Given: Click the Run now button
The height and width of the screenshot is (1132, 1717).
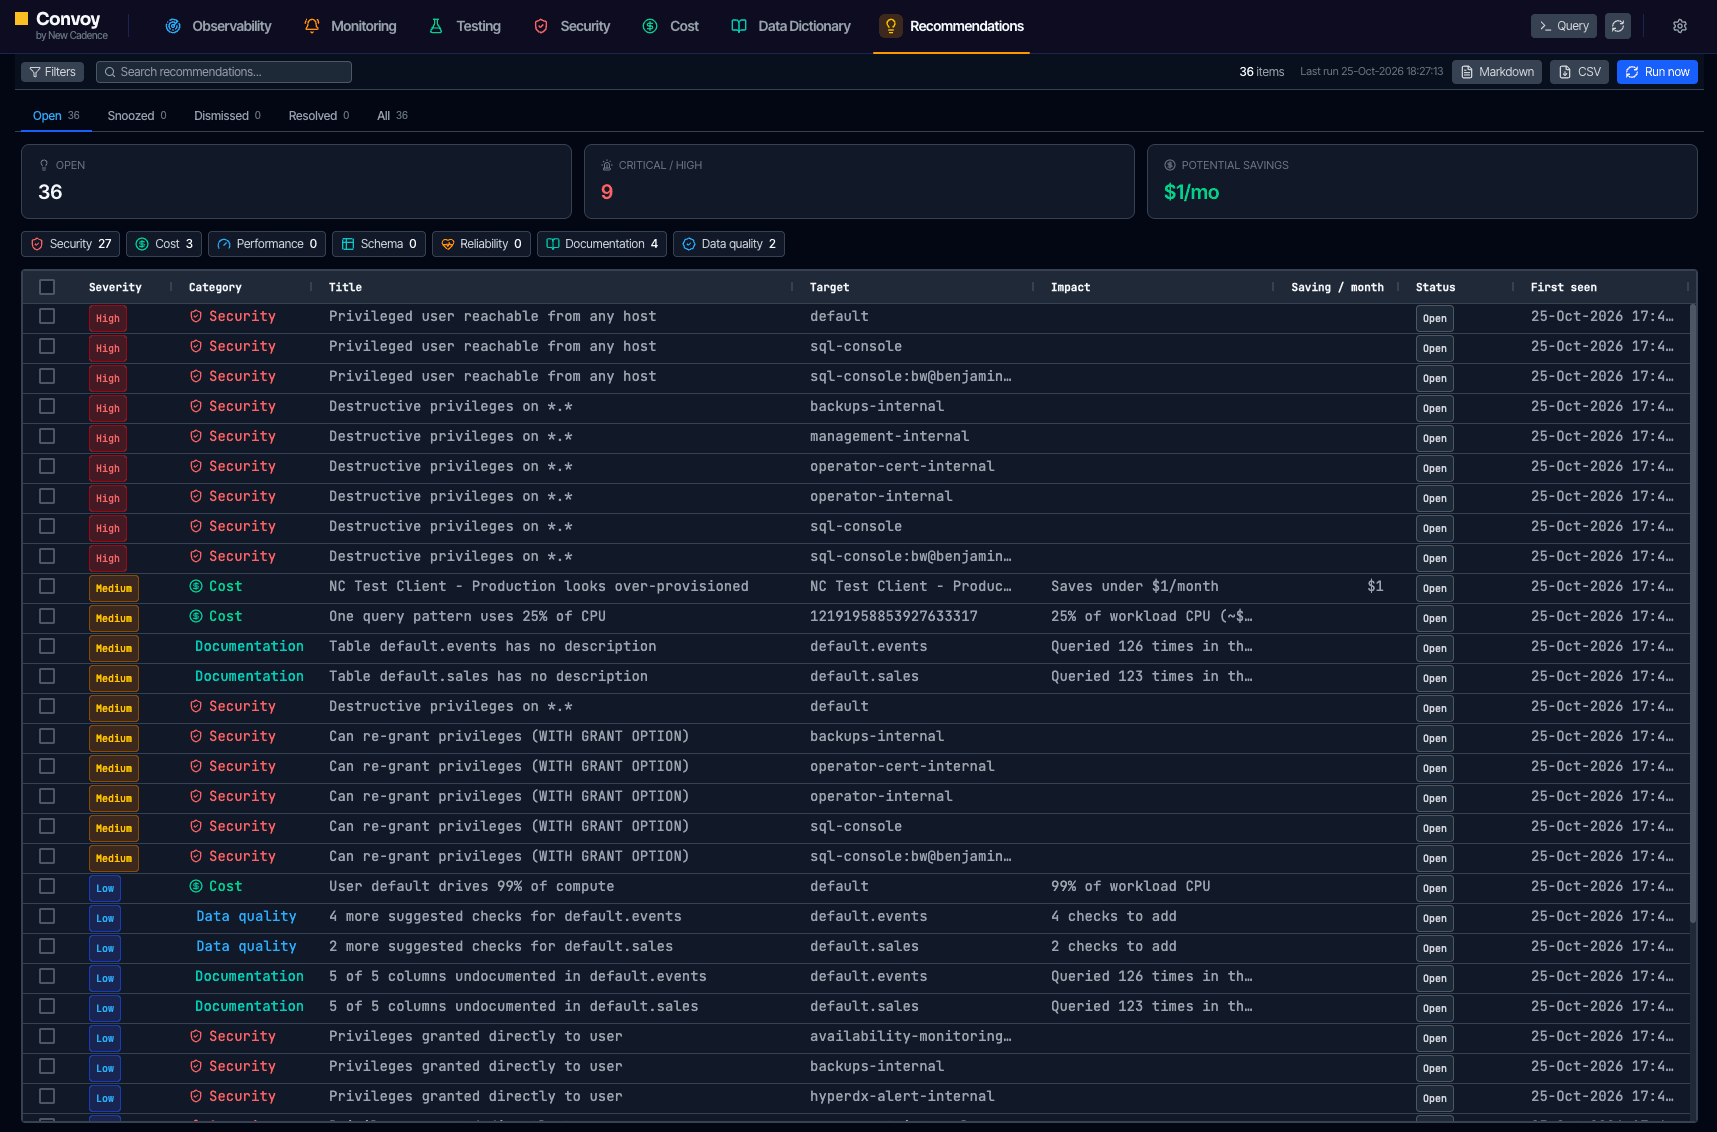Looking at the screenshot, I should pyautogui.click(x=1657, y=72).
